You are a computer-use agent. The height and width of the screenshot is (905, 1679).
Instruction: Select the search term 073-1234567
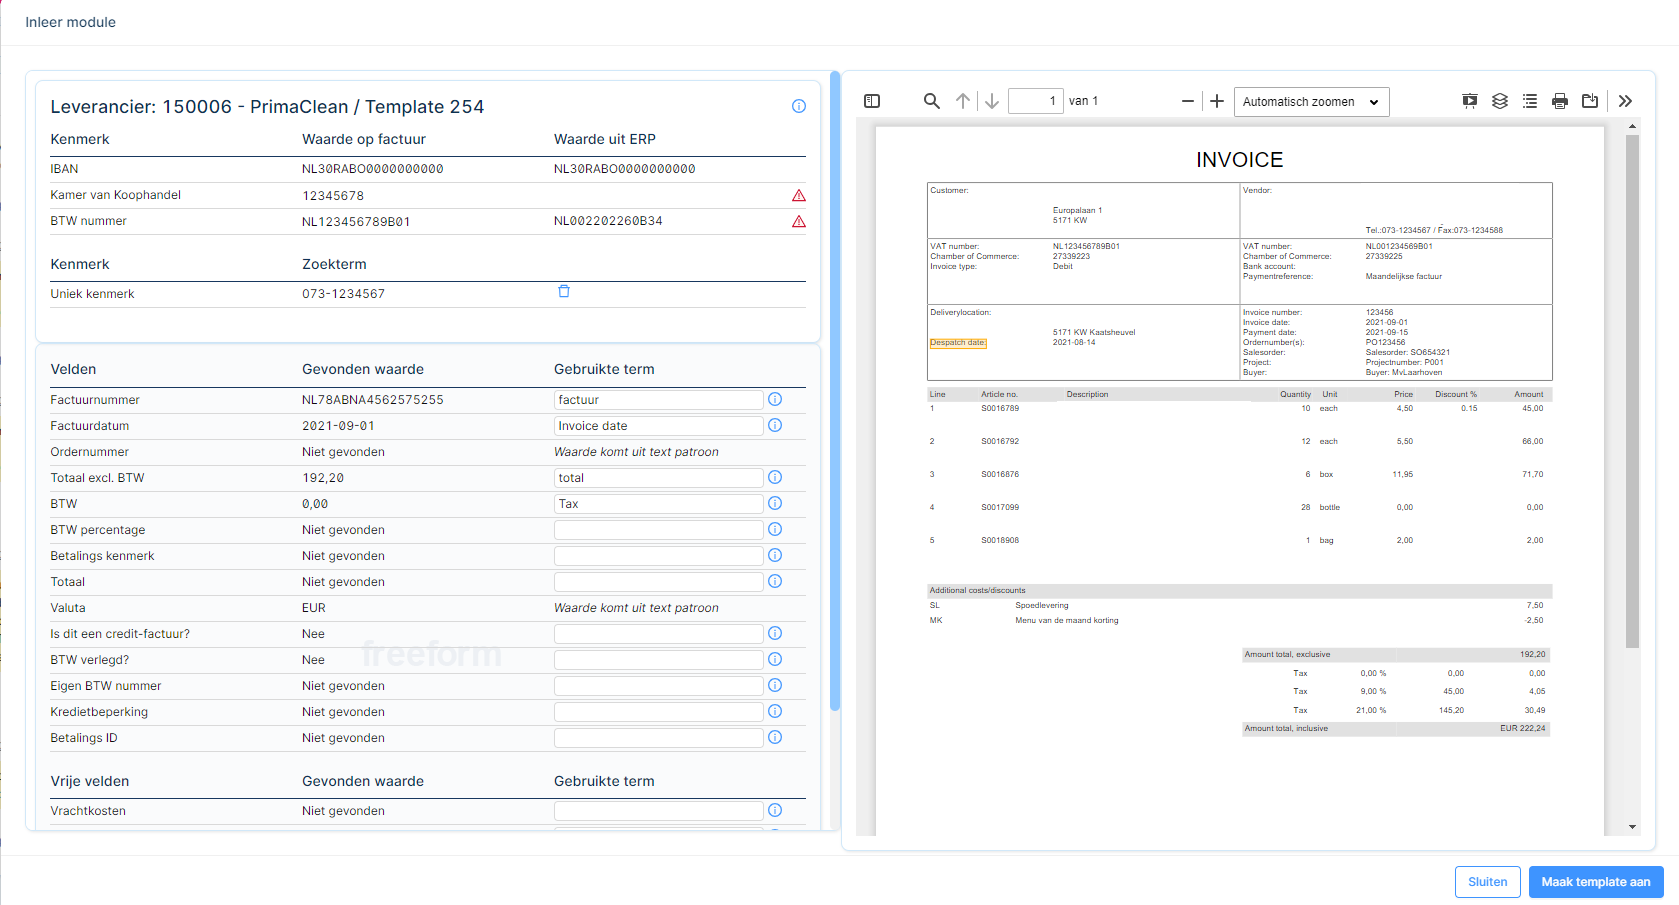point(343,294)
